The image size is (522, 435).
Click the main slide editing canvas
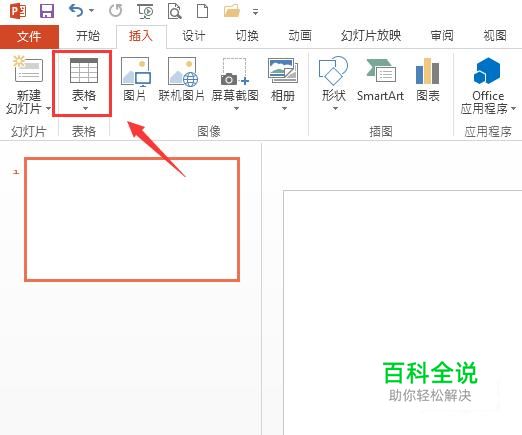click(403, 313)
